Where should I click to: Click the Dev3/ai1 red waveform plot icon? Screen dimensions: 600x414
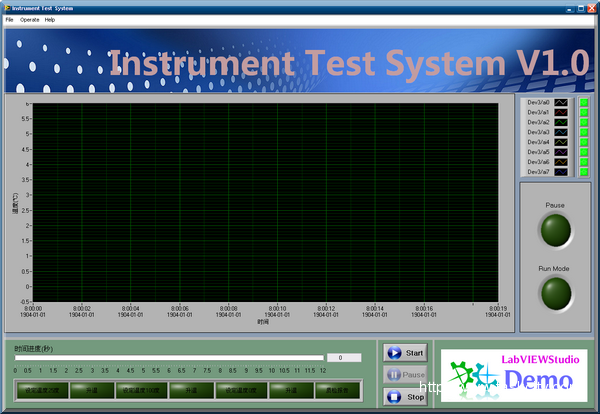[561, 112]
